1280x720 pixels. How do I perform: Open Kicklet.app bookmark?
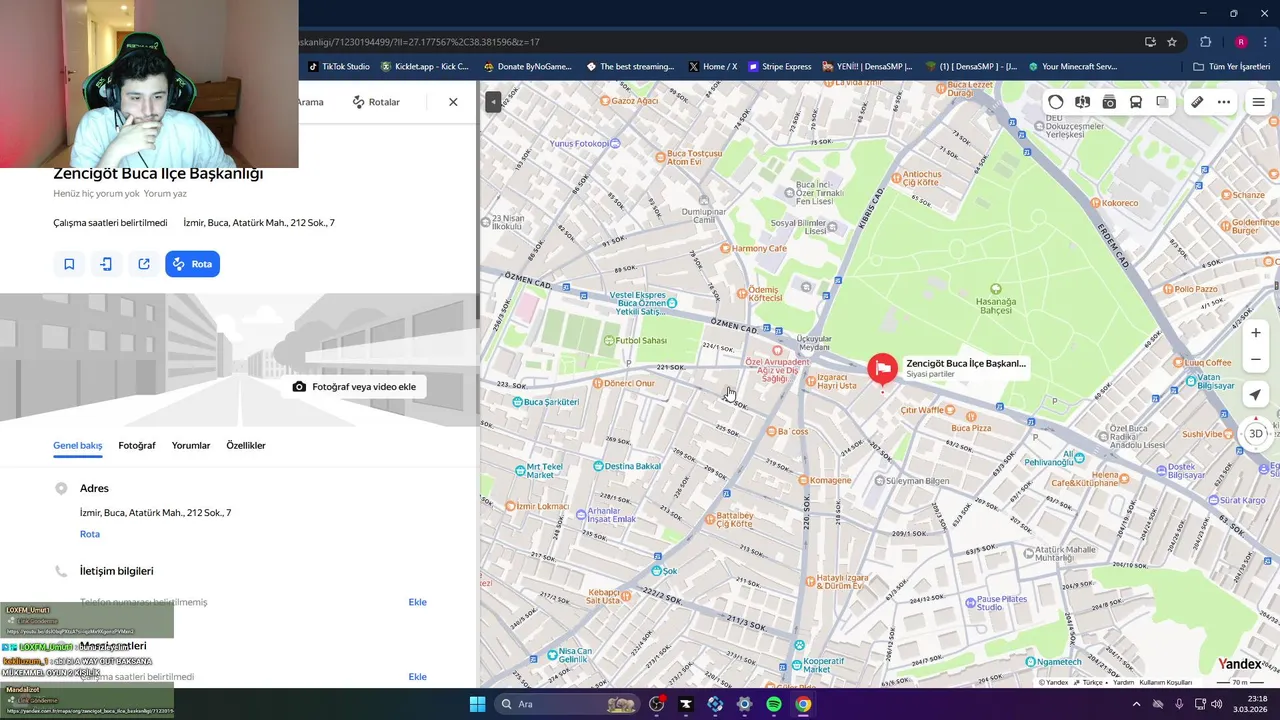(x=424, y=67)
